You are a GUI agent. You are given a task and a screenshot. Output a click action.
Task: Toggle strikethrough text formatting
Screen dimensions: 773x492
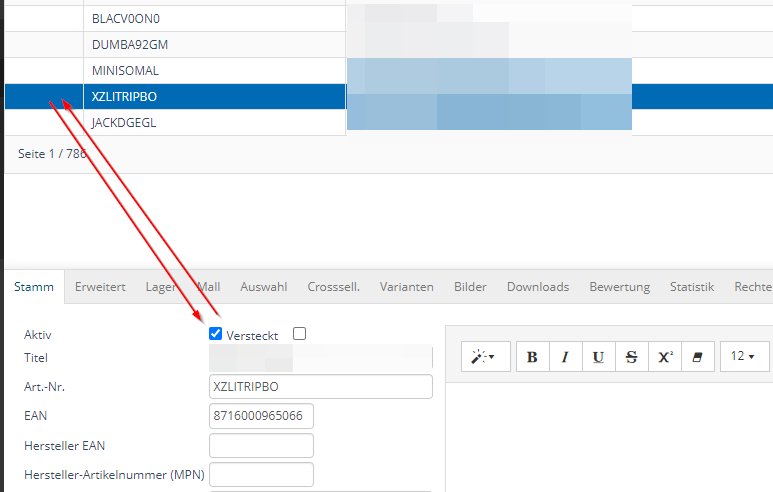pyautogui.click(x=630, y=357)
